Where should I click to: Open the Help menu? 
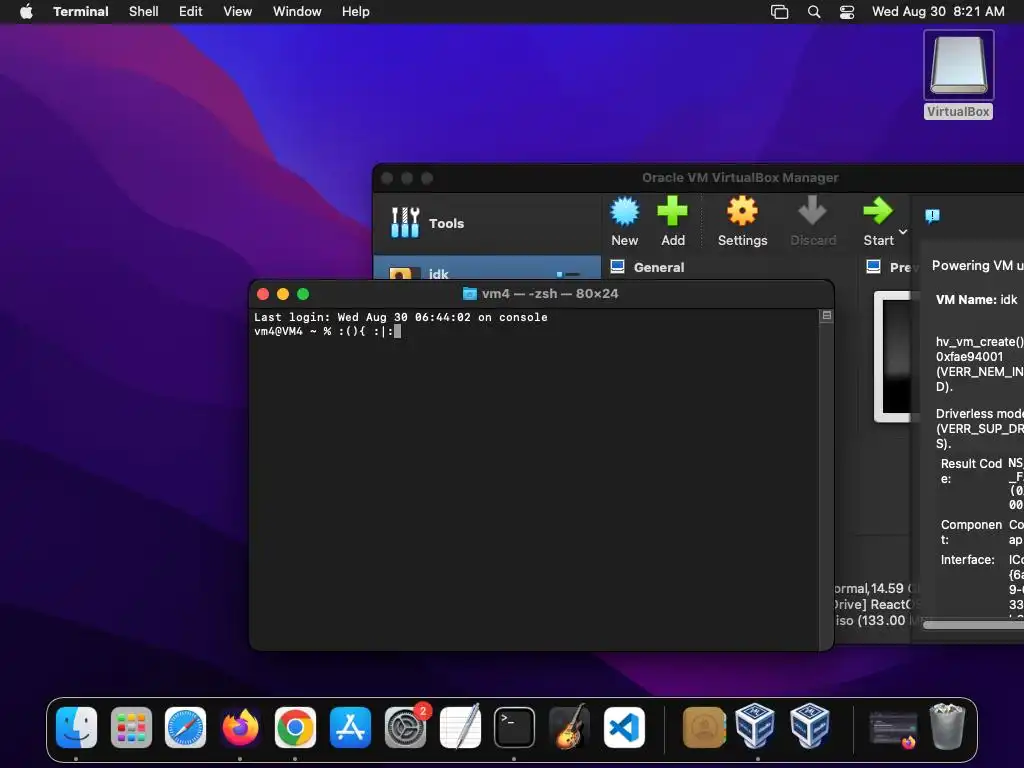click(355, 11)
